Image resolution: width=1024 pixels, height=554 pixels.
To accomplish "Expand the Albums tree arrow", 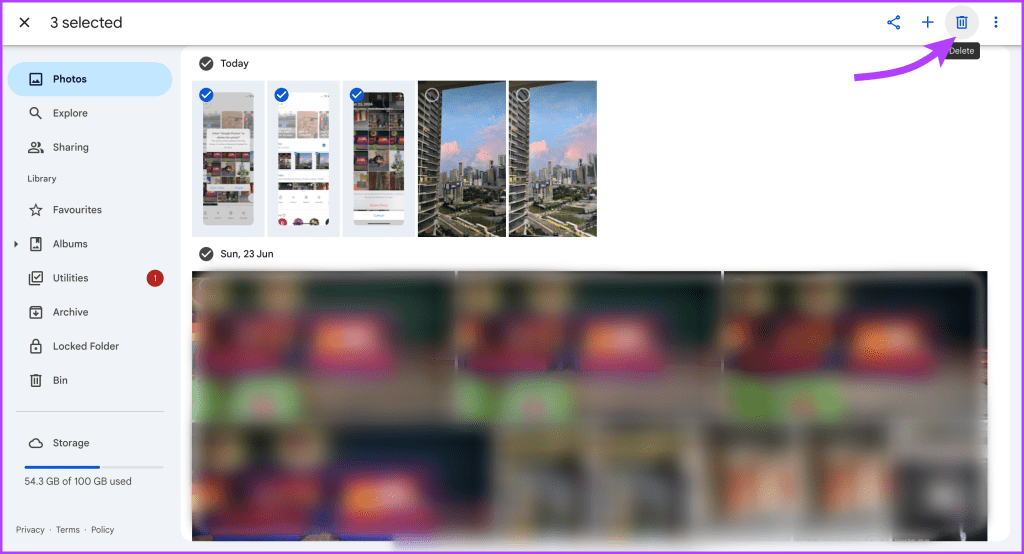I will [x=16, y=244].
